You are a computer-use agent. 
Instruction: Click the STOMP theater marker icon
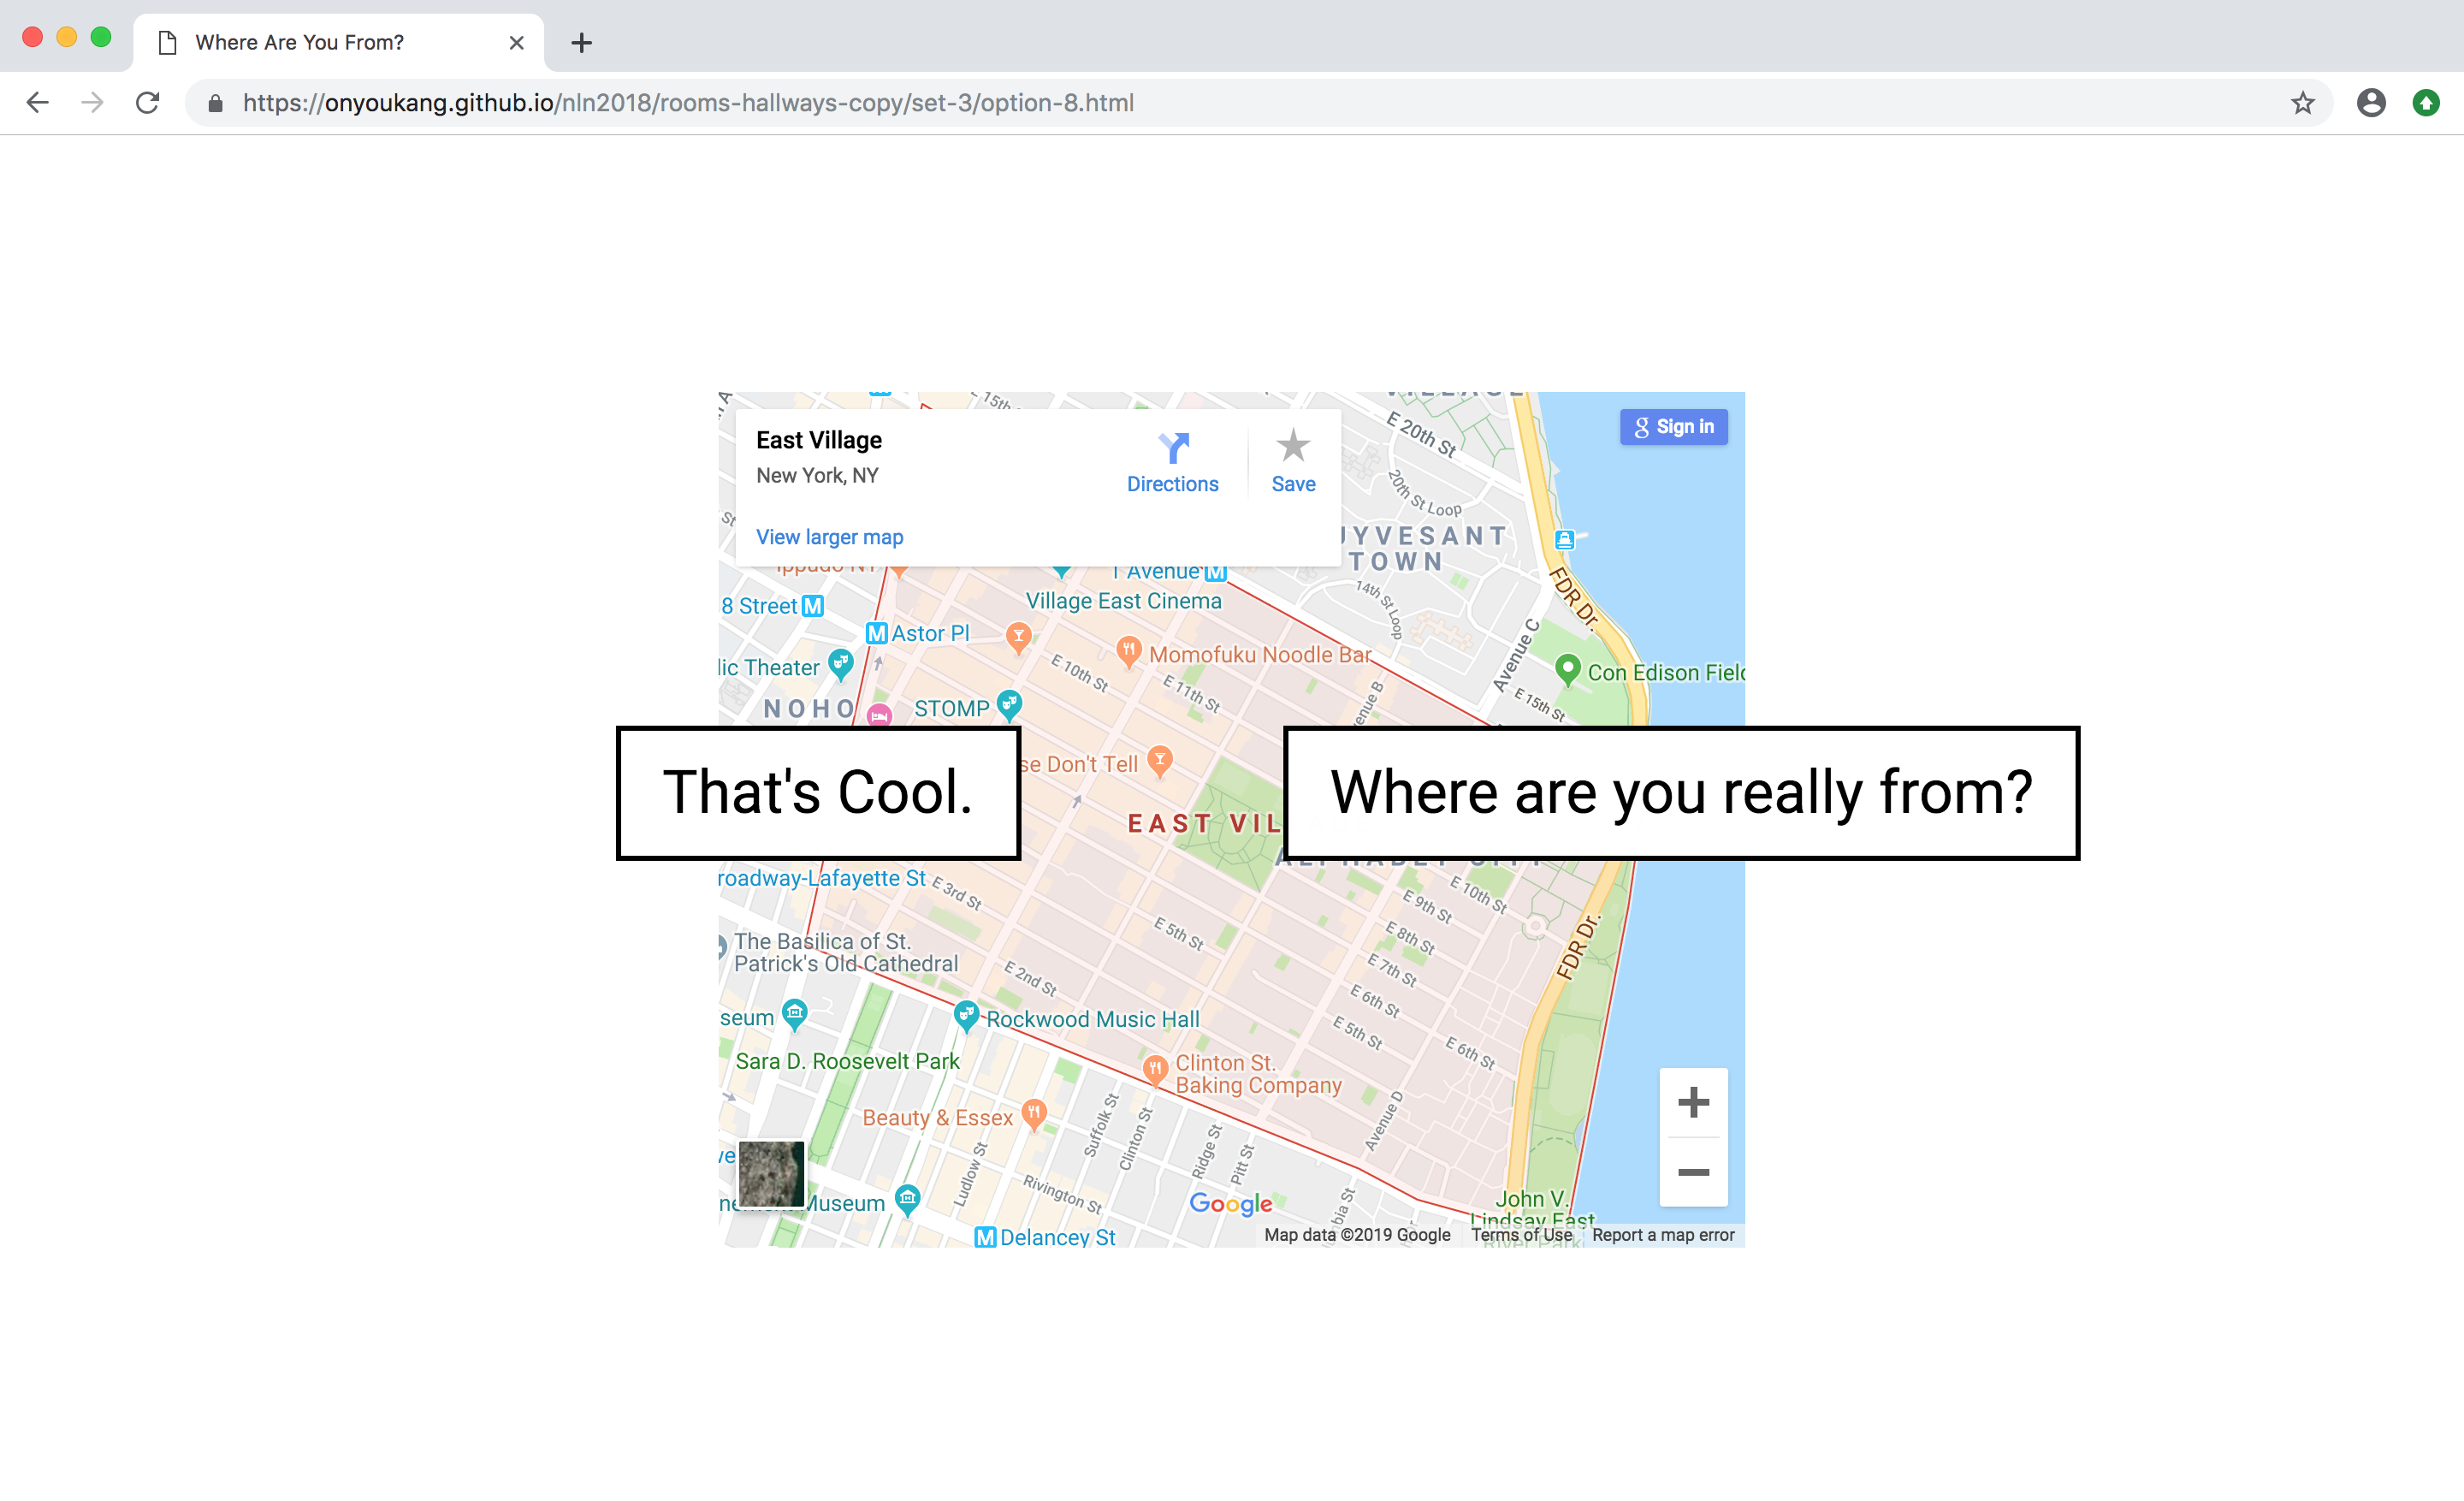1009,705
